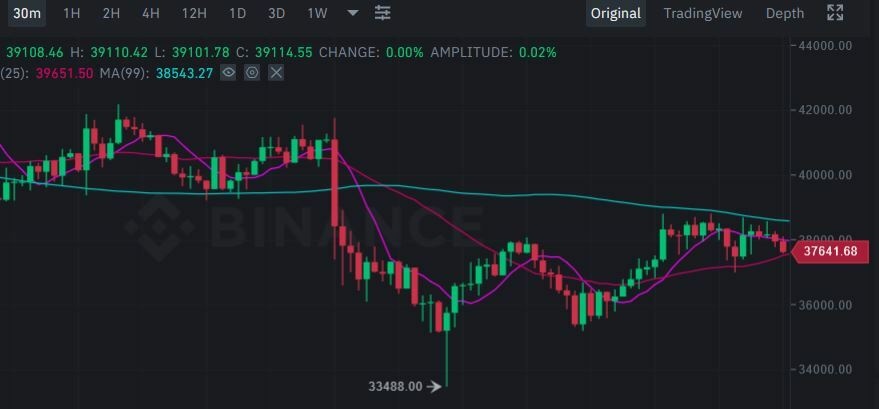Select the 1W interval
The width and height of the screenshot is (879, 409).
[x=317, y=13]
